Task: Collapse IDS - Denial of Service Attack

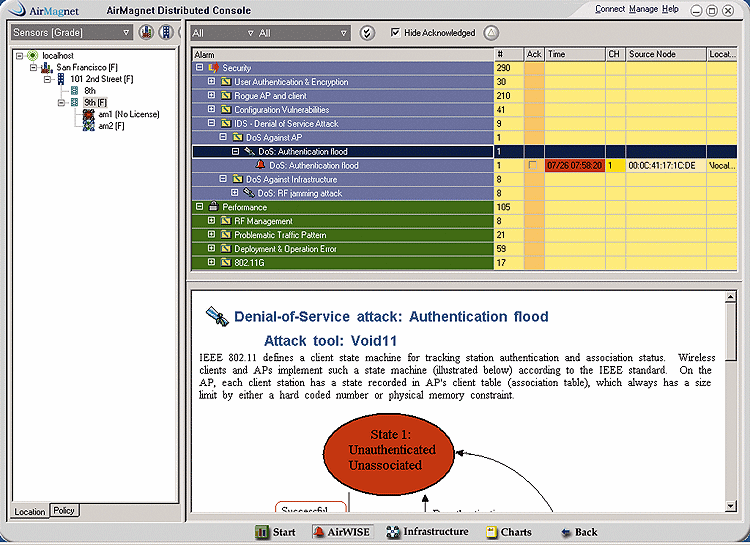Action: [x=211, y=123]
